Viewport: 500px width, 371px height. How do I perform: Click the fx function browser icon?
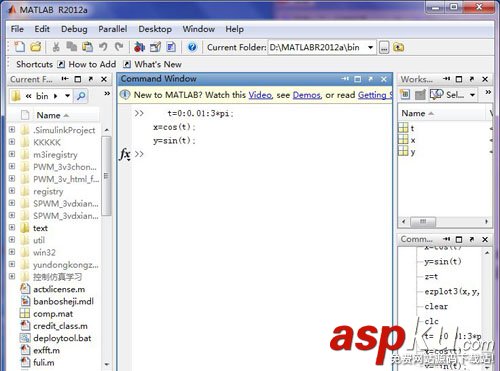[x=125, y=154]
